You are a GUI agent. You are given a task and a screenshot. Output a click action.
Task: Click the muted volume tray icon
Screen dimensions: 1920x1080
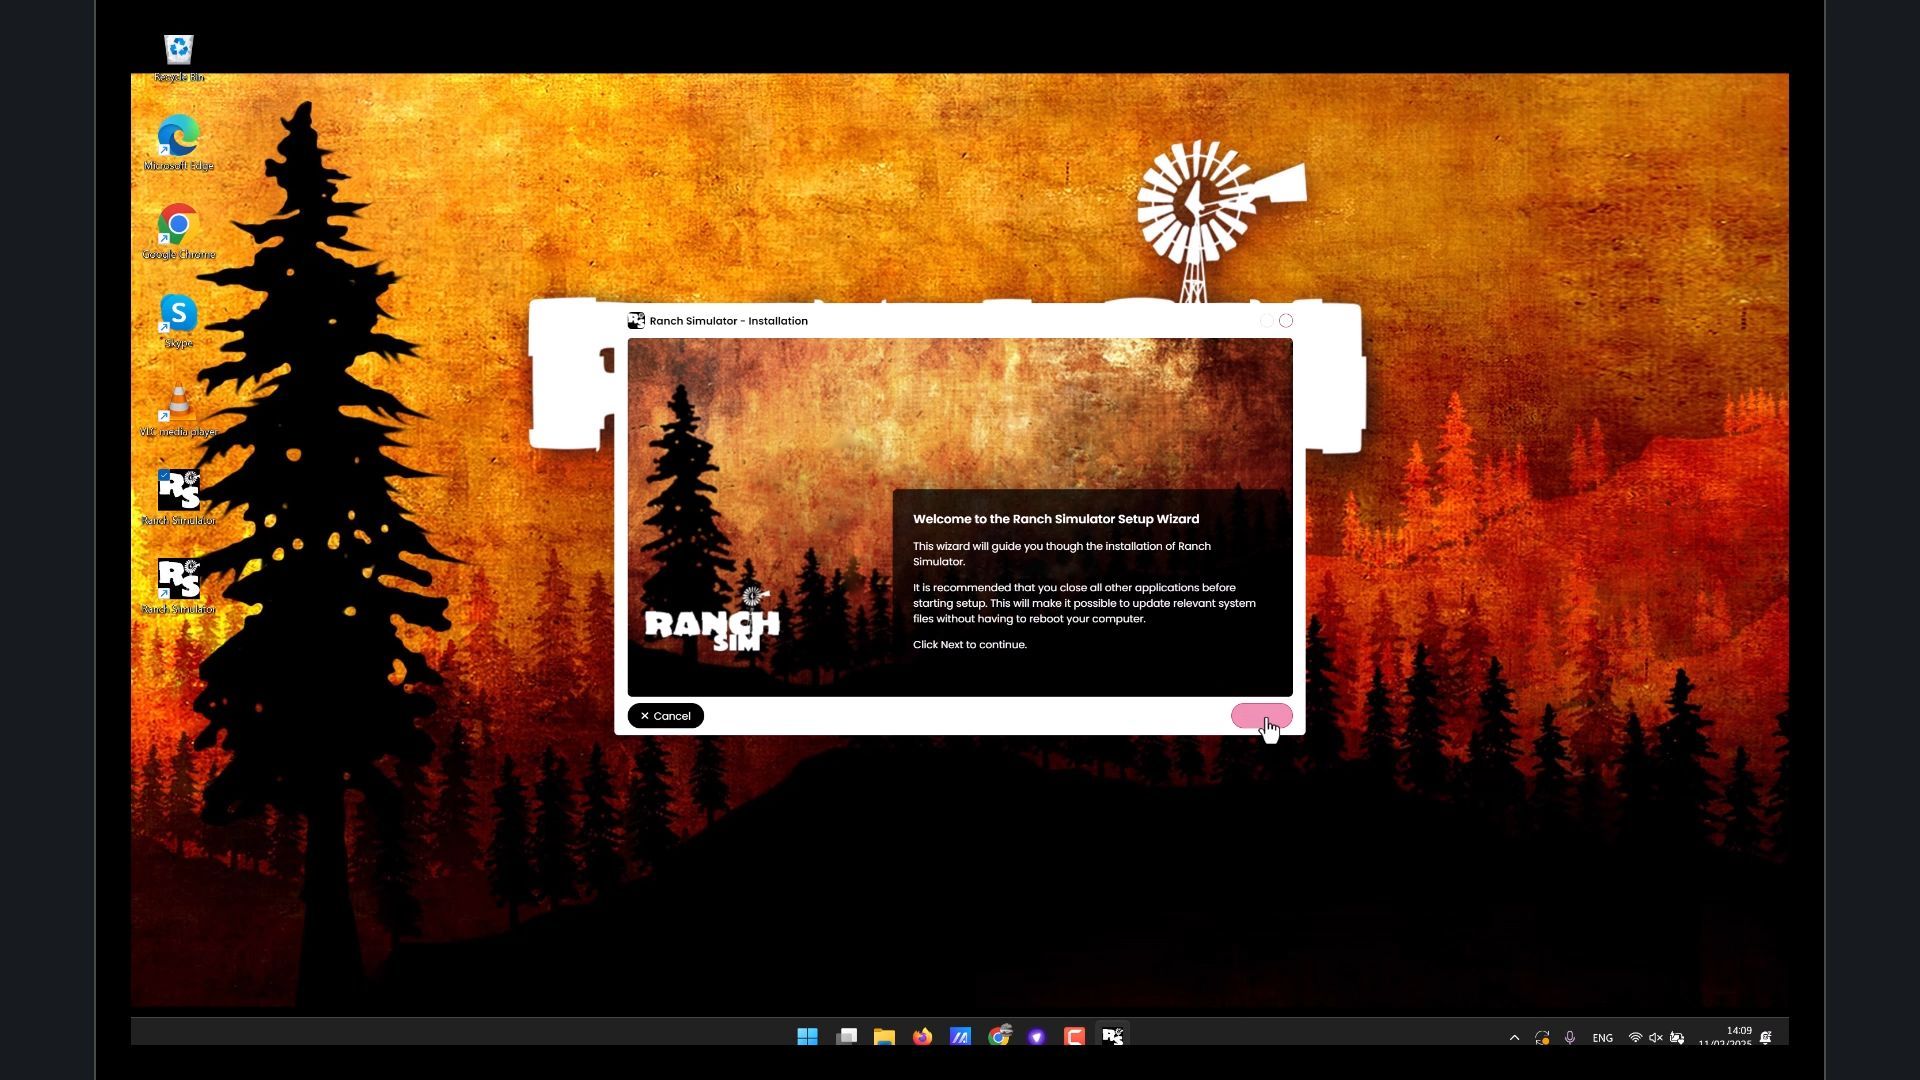[1656, 1038]
